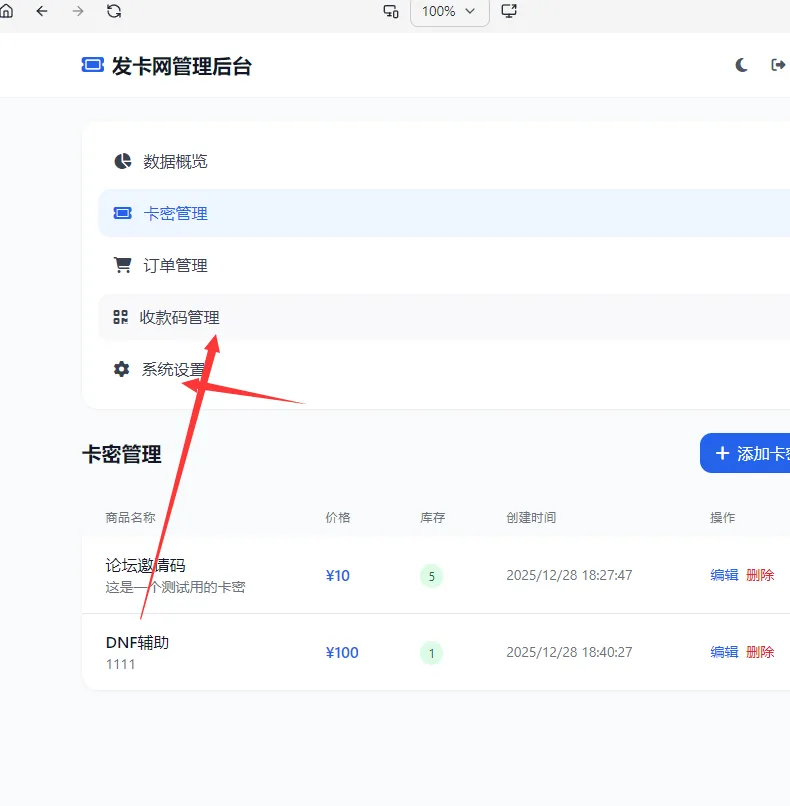Click the 添加卡密 button
Screen dimensions: 790x806
click(745, 453)
